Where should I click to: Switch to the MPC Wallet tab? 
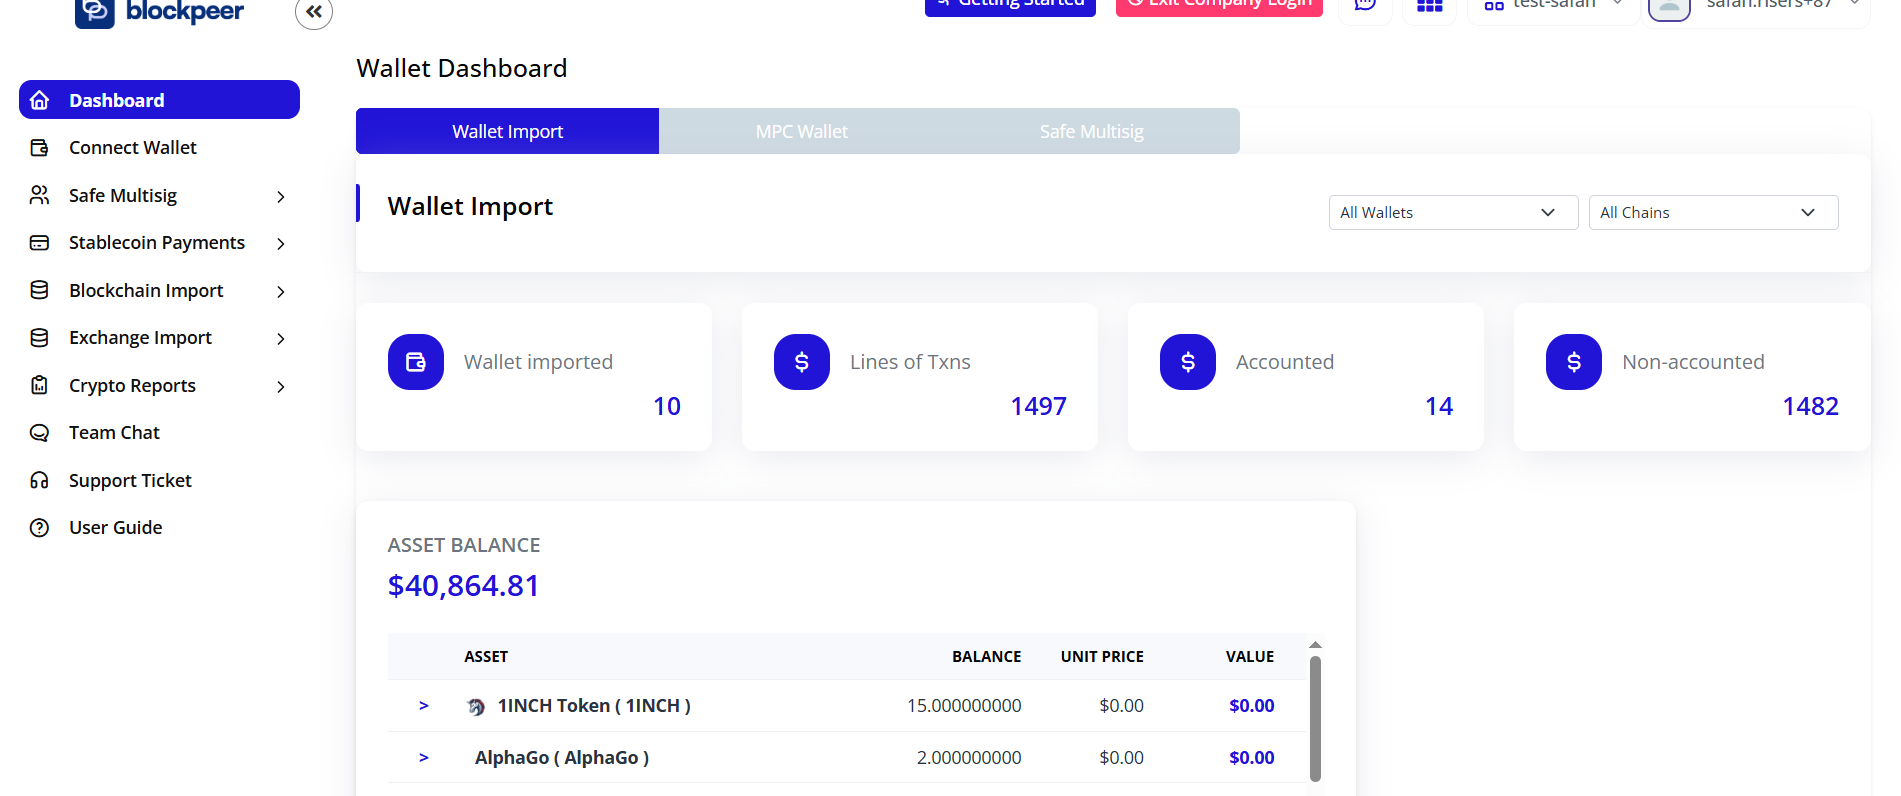click(801, 132)
